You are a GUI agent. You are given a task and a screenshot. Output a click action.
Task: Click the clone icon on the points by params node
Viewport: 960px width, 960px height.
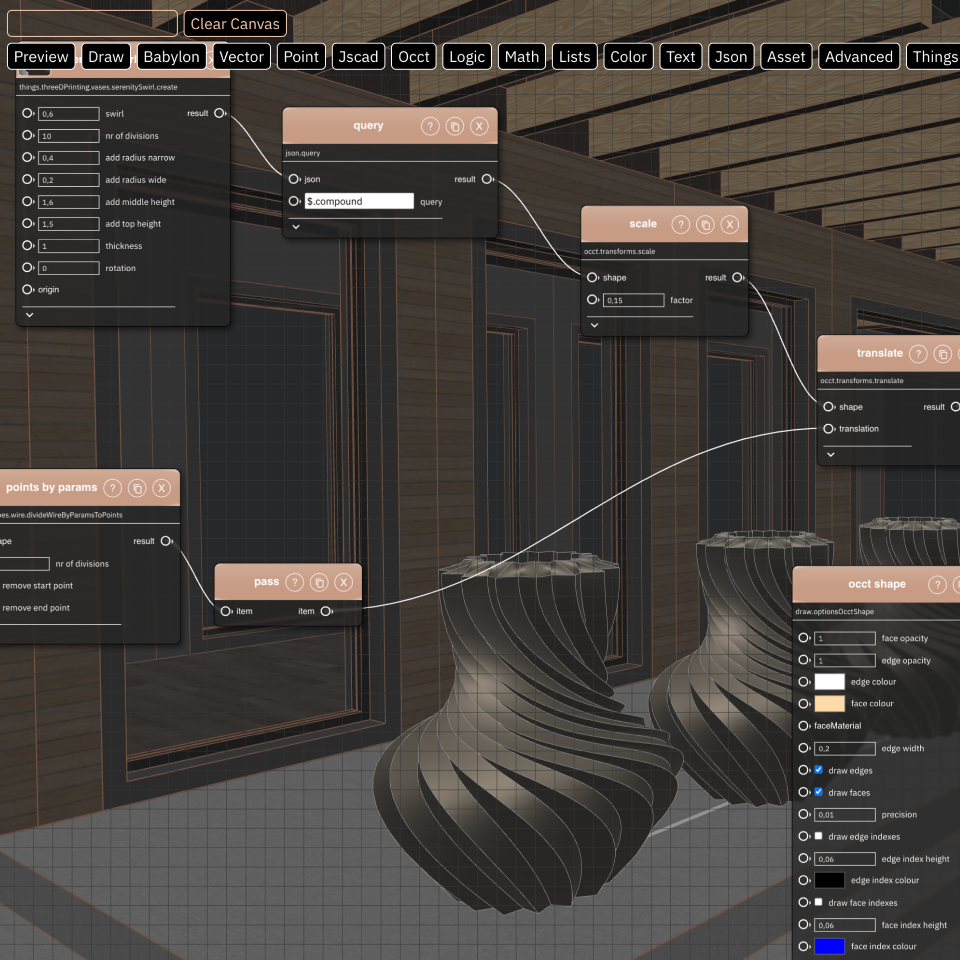[x=137, y=487]
